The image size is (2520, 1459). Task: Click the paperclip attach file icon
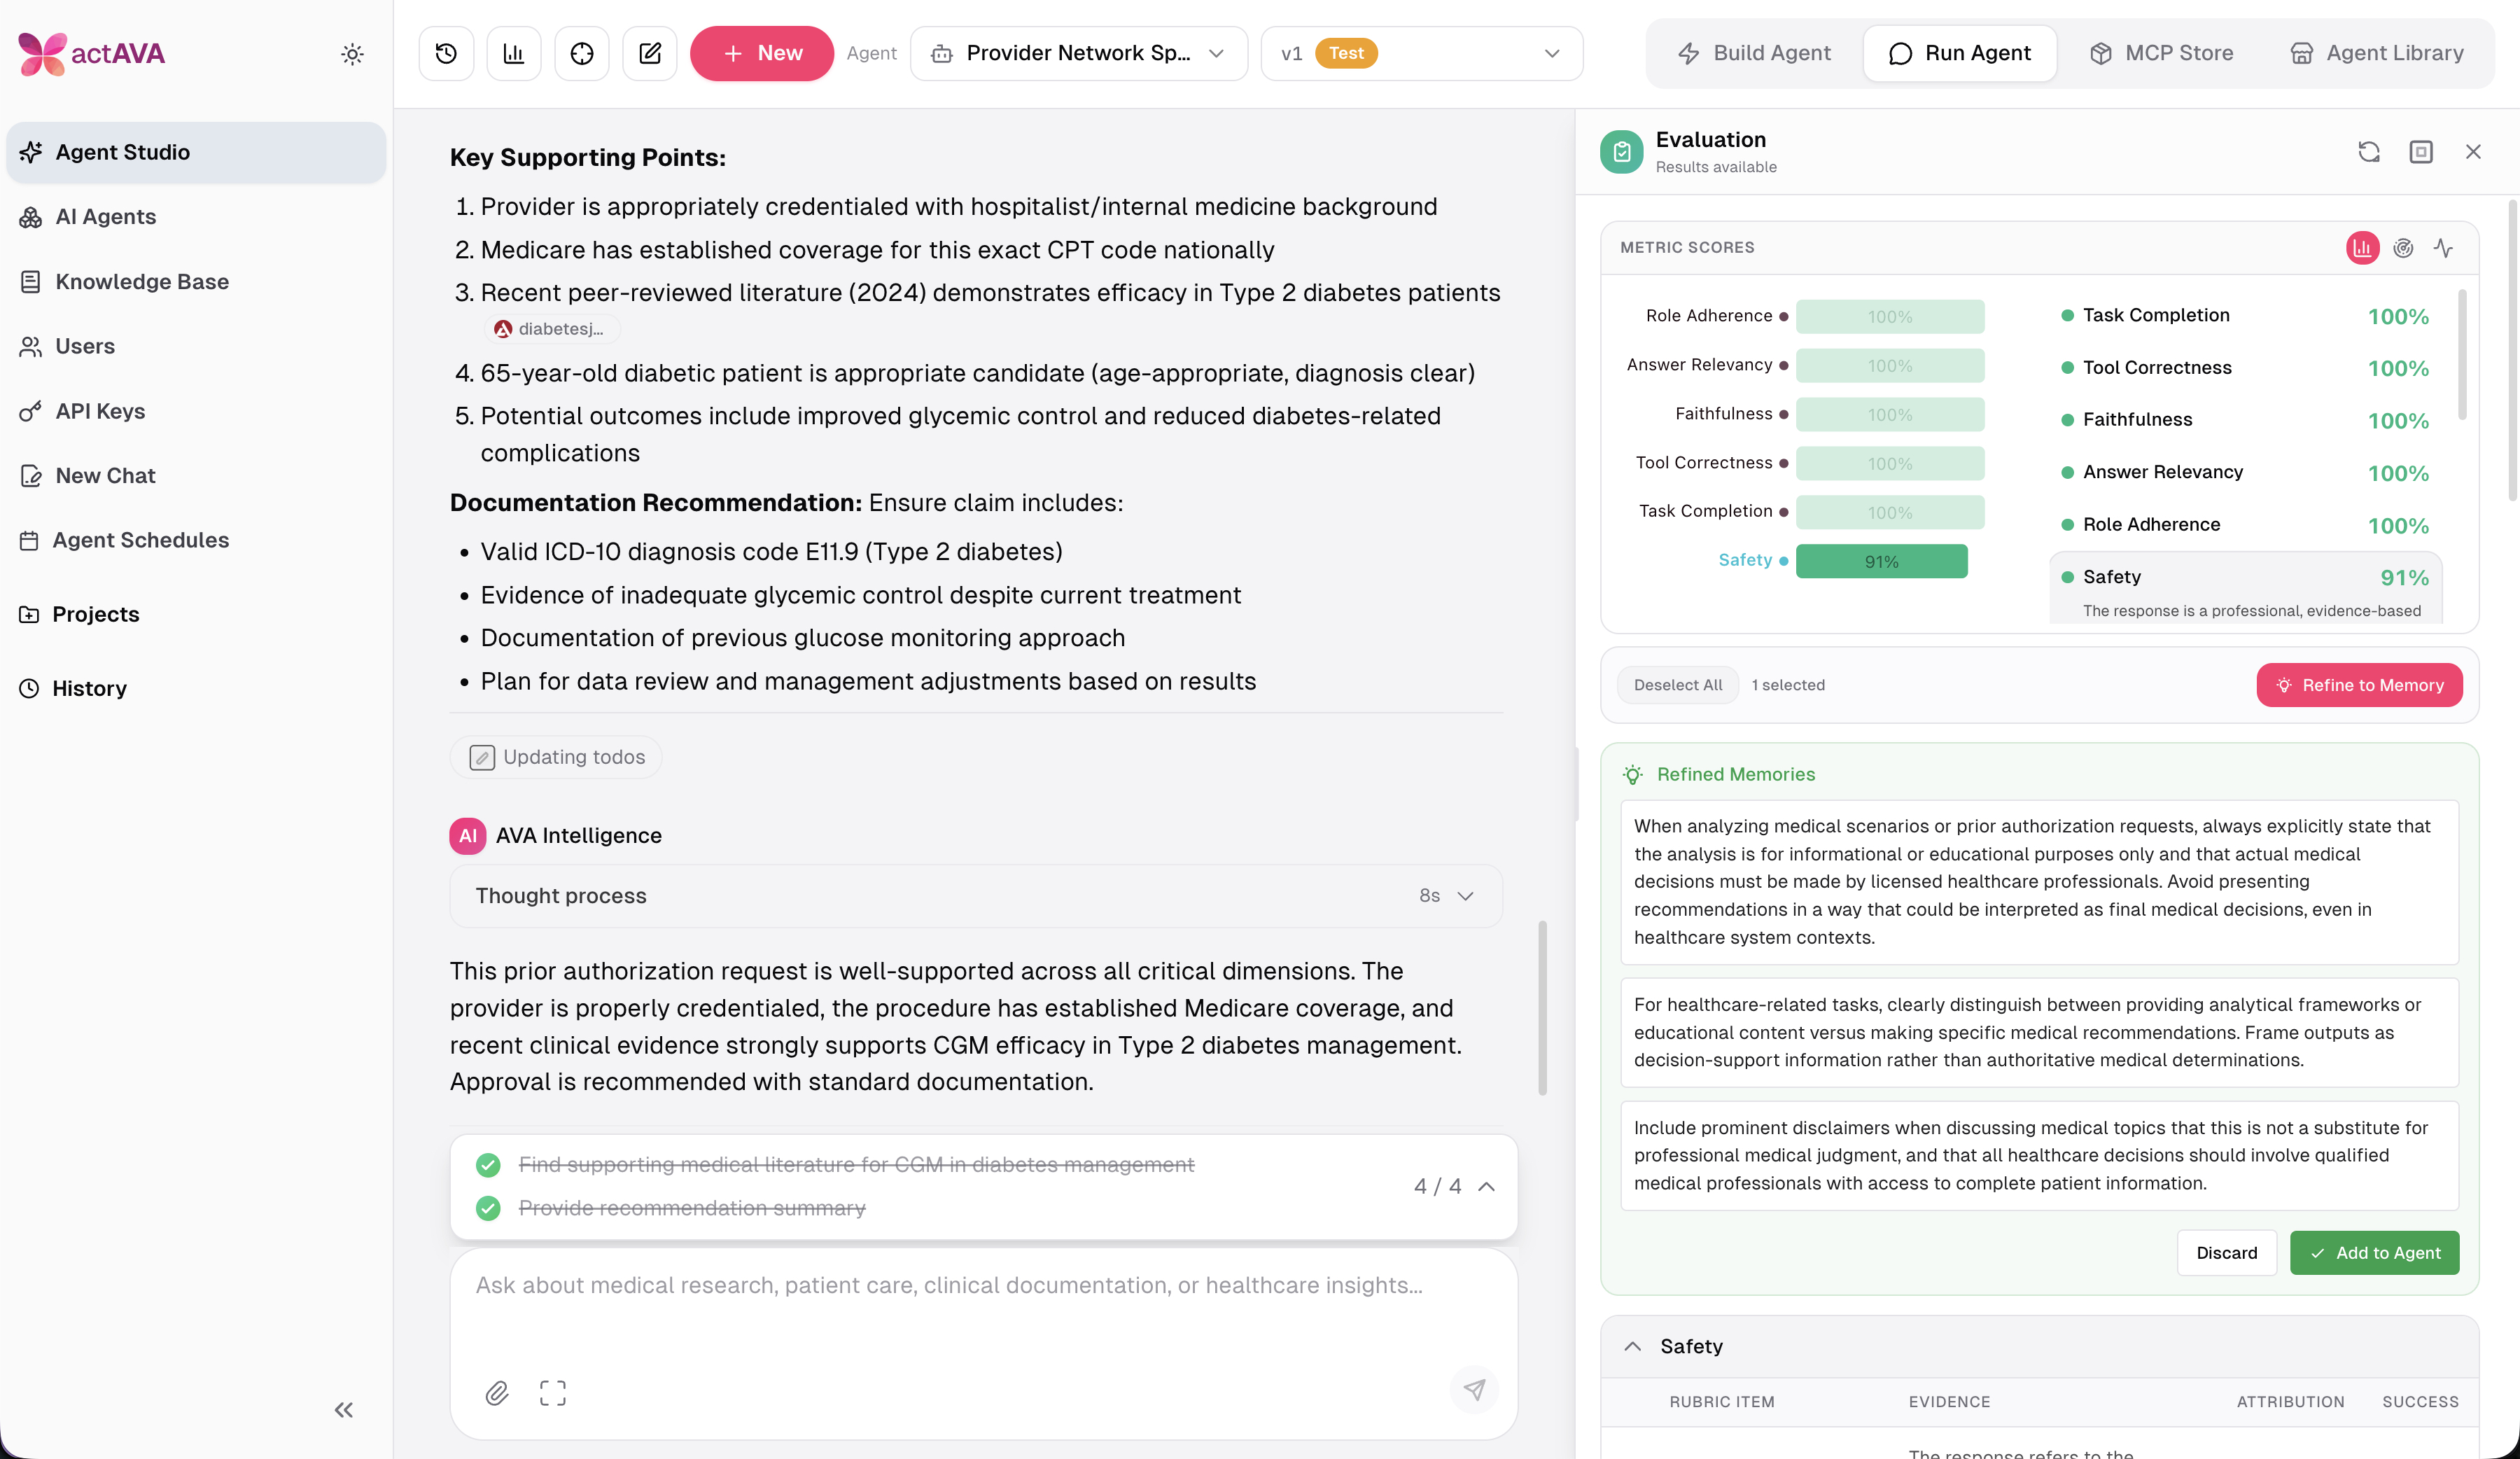coord(497,1392)
